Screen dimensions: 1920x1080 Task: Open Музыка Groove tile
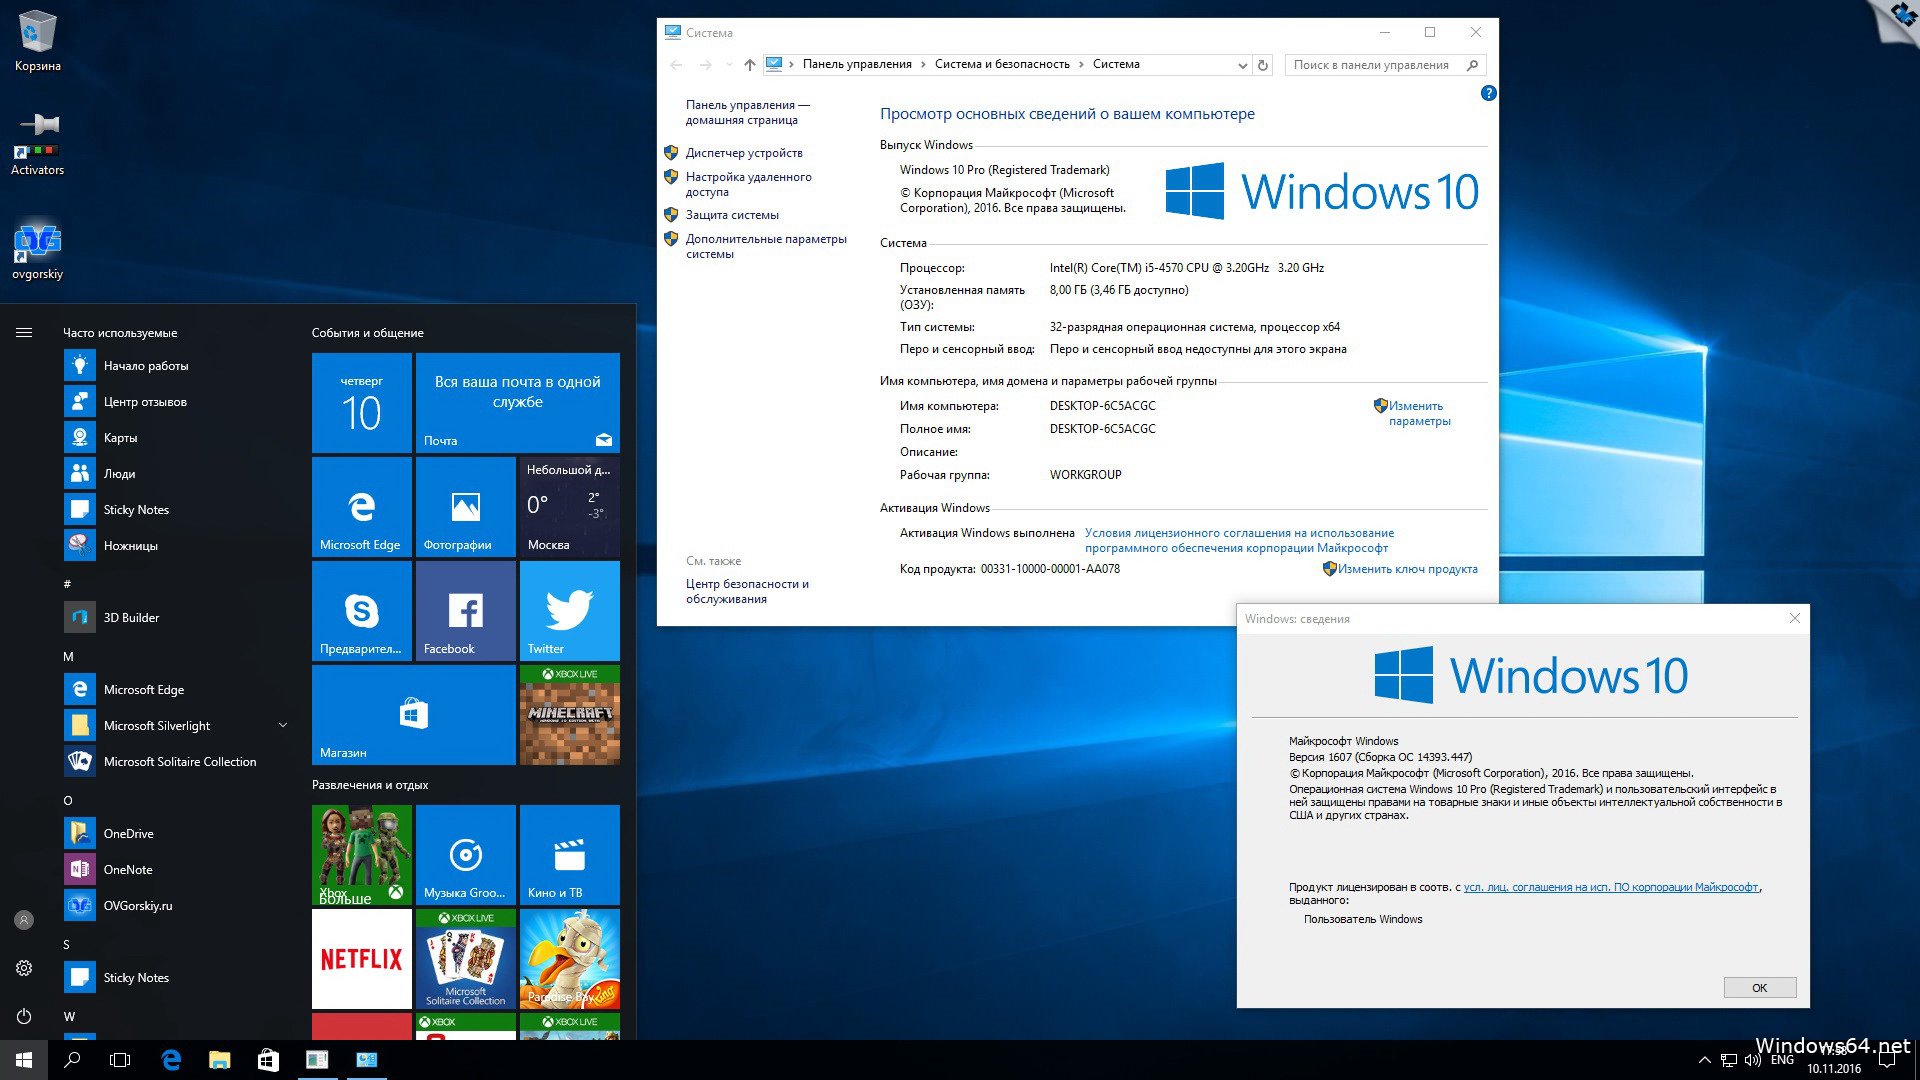[x=466, y=855]
